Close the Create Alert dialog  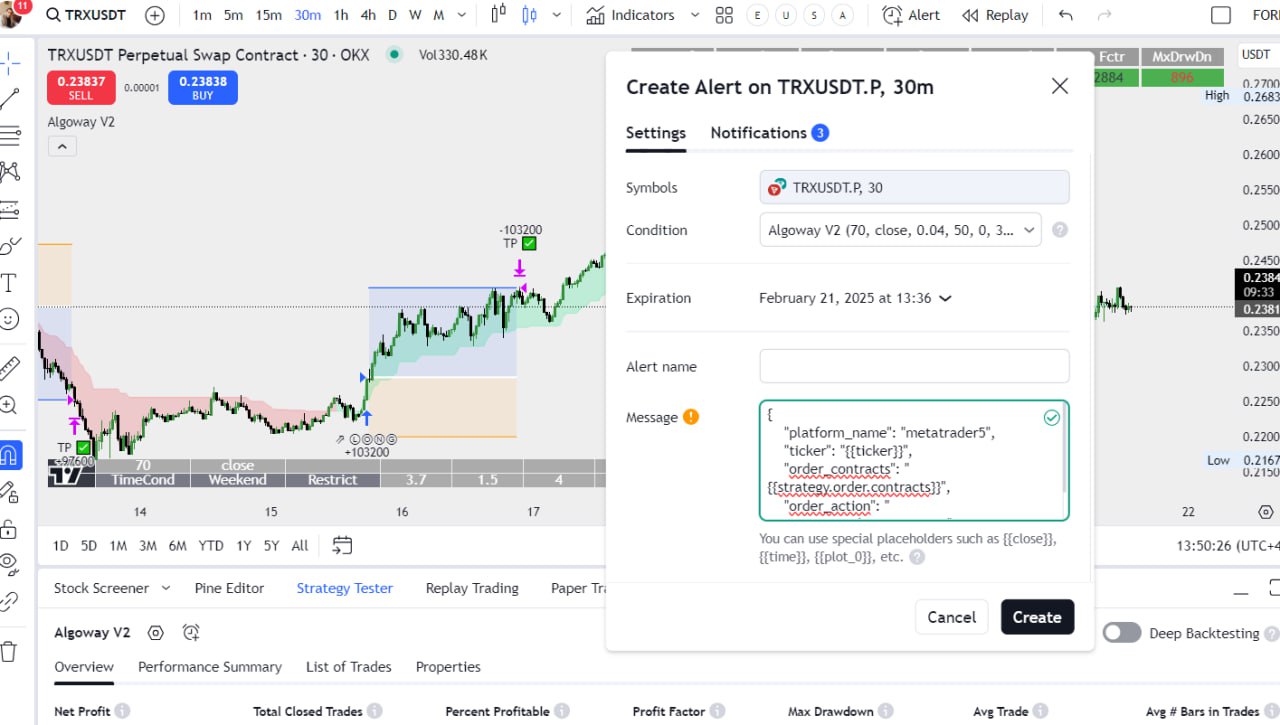[x=1060, y=86]
